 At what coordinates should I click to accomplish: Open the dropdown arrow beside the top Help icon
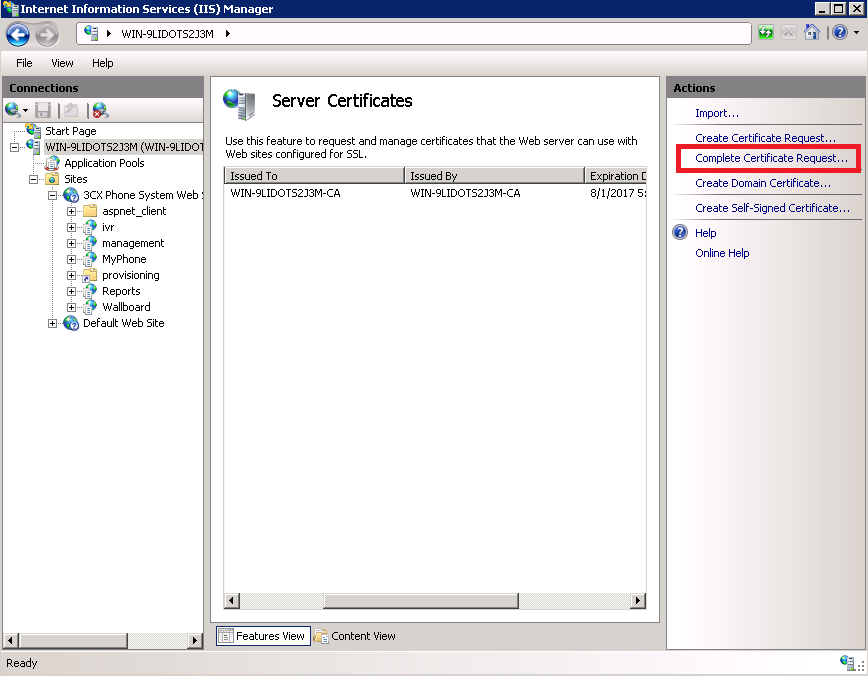[x=856, y=33]
